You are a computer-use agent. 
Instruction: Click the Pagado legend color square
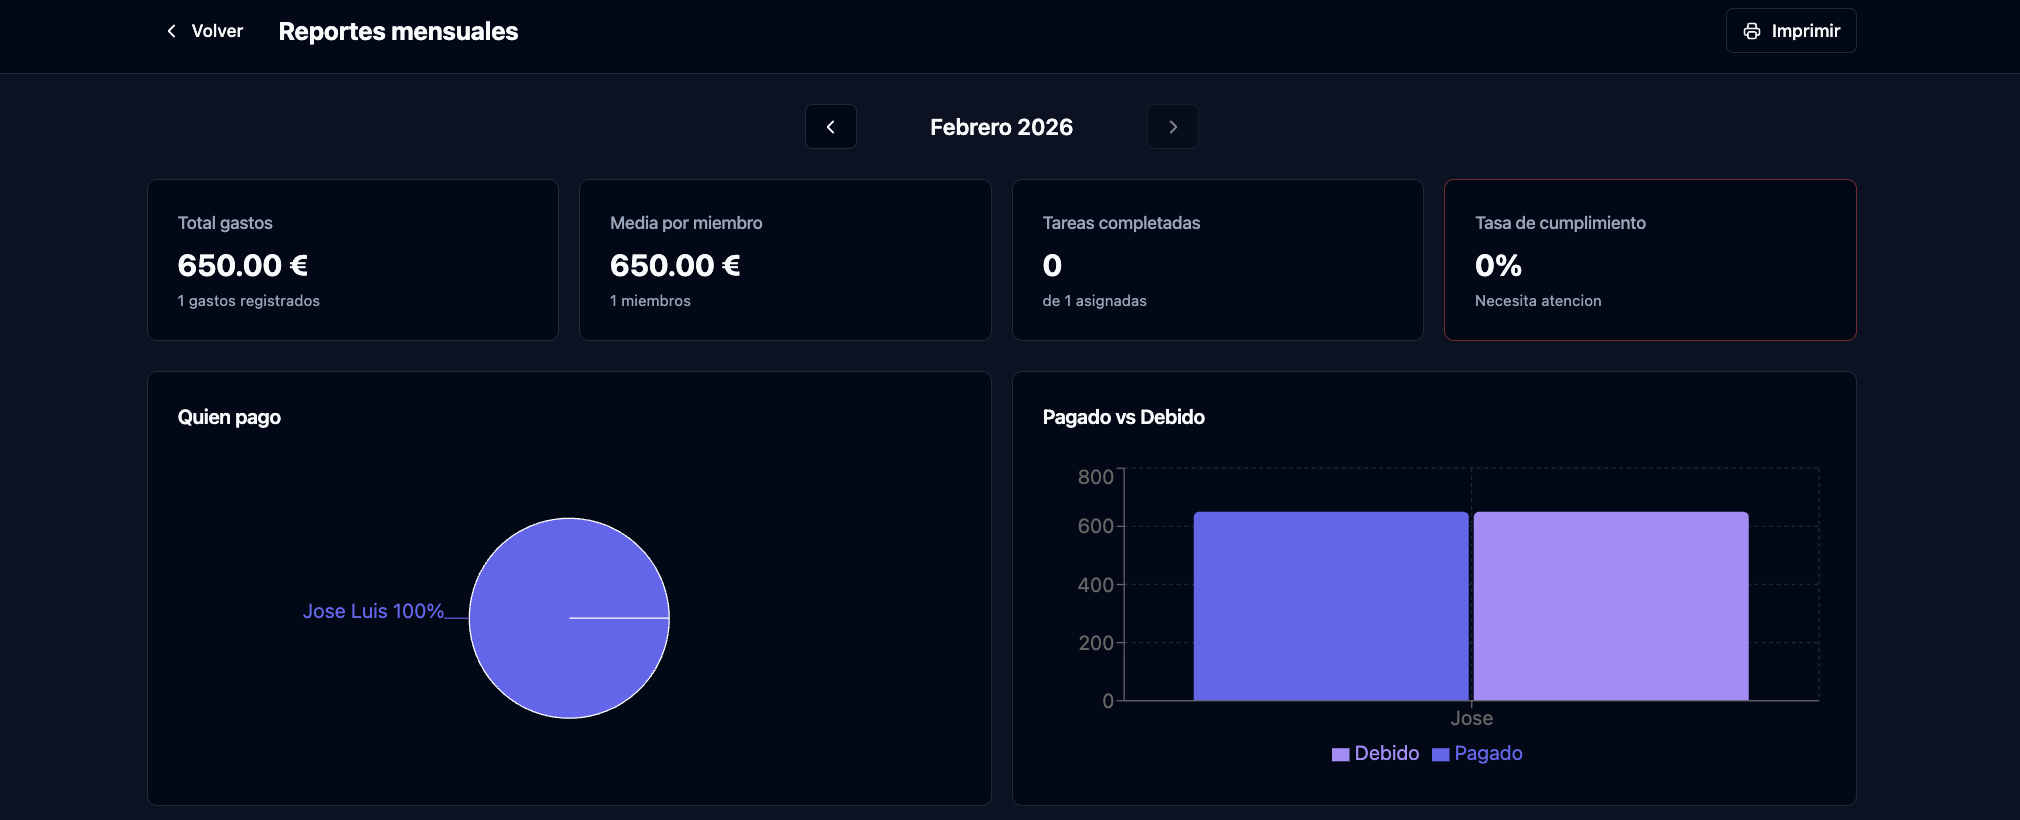click(x=1440, y=755)
